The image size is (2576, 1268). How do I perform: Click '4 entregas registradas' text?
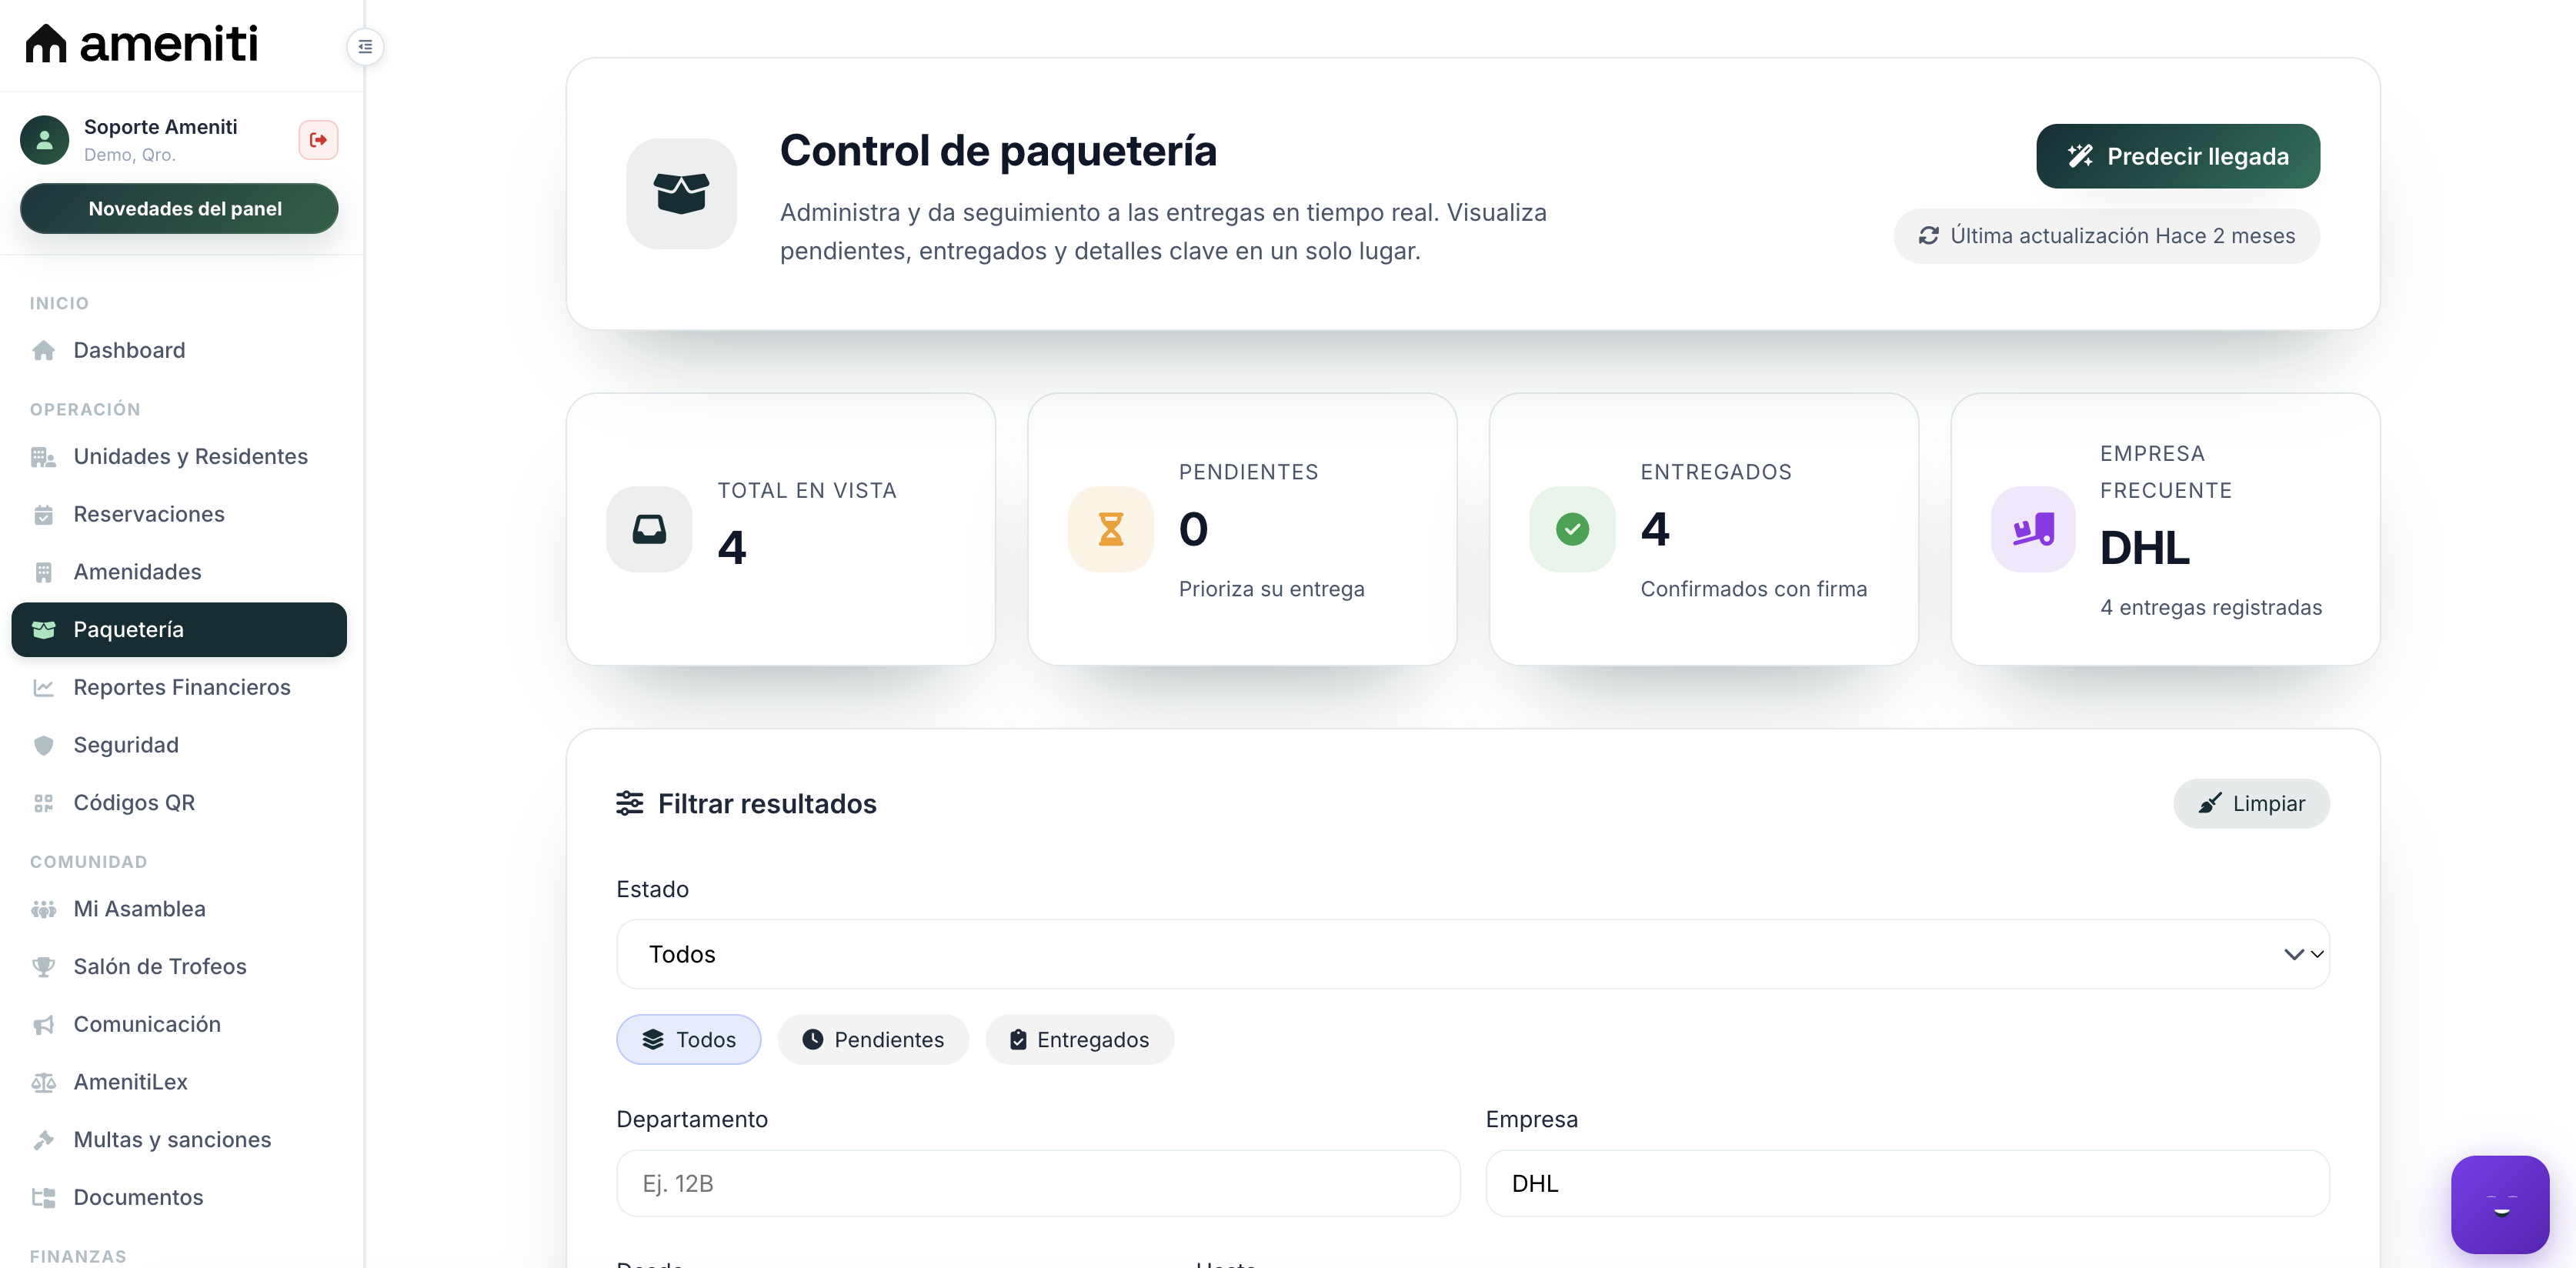2210,608
